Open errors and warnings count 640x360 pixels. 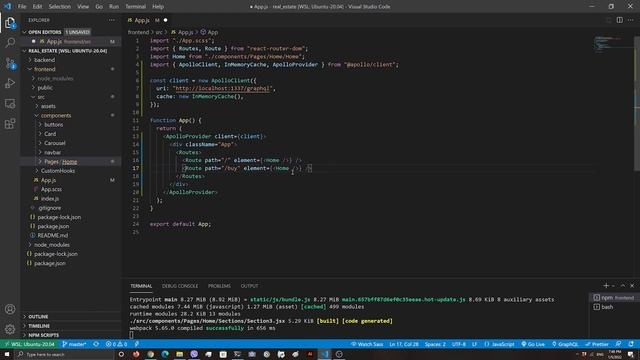[x=116, y=344]
